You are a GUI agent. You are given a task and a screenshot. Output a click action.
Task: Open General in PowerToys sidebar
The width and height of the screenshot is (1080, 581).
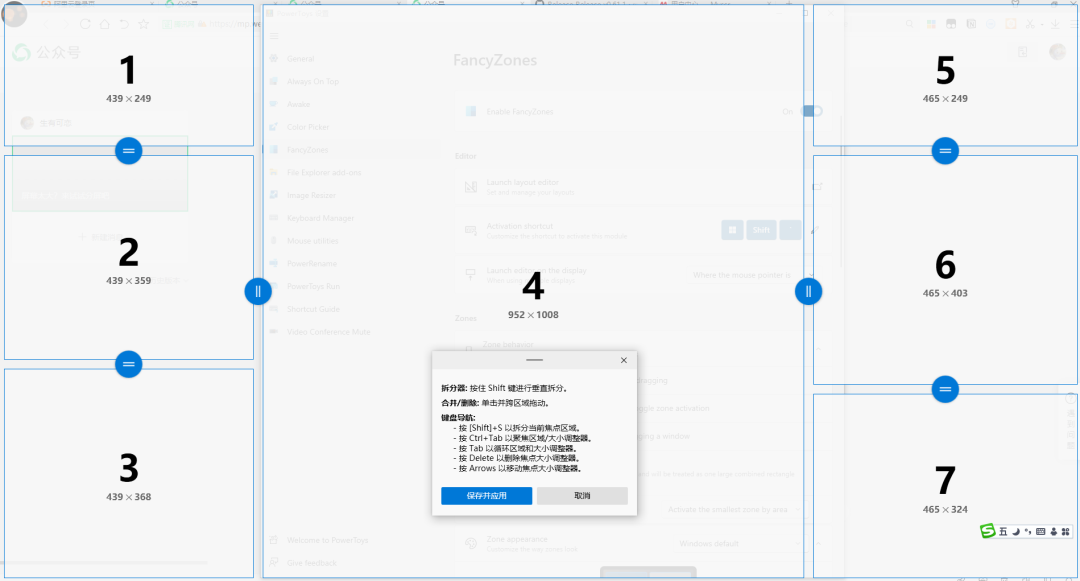click(x=301, y=59)
